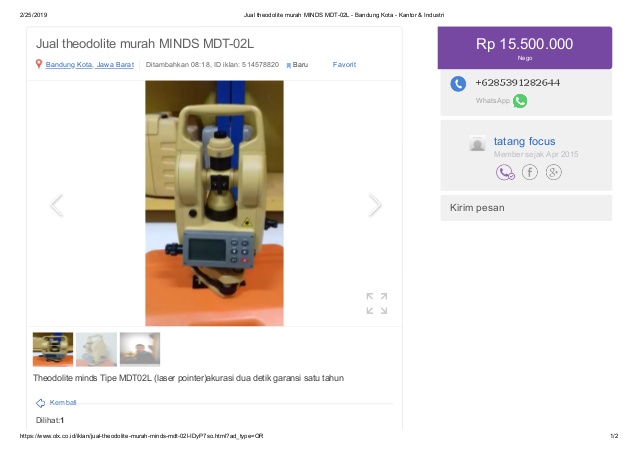Image resolution: width=638 pixels, height=451 pixels.
Task: Click the Viber verified phone icon
Action: click(x=505, y=172)
